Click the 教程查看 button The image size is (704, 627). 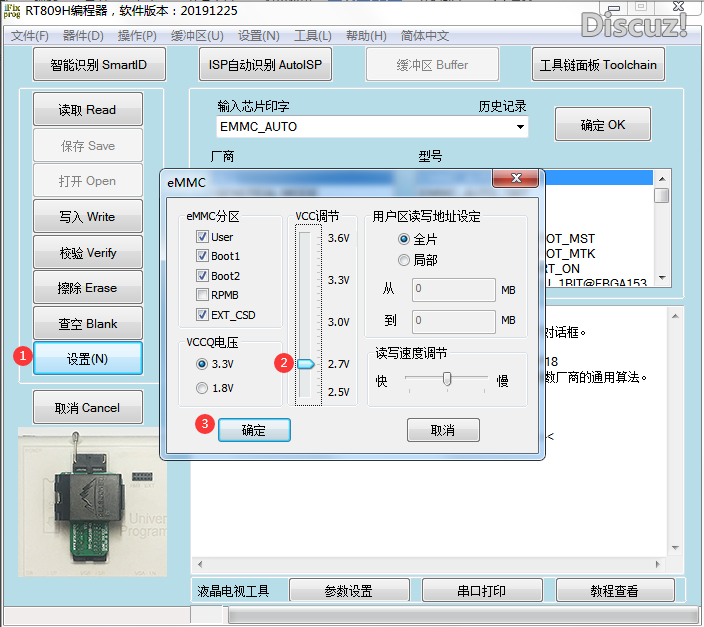point(615,590)
